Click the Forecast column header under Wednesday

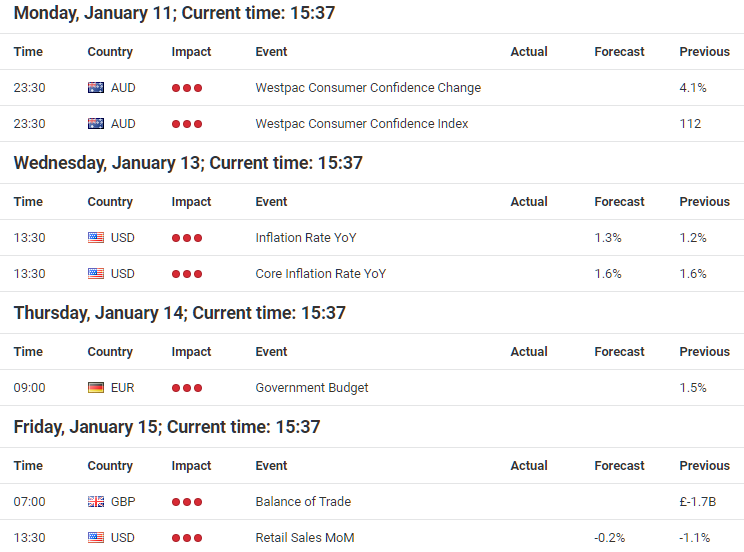point(619,202)
